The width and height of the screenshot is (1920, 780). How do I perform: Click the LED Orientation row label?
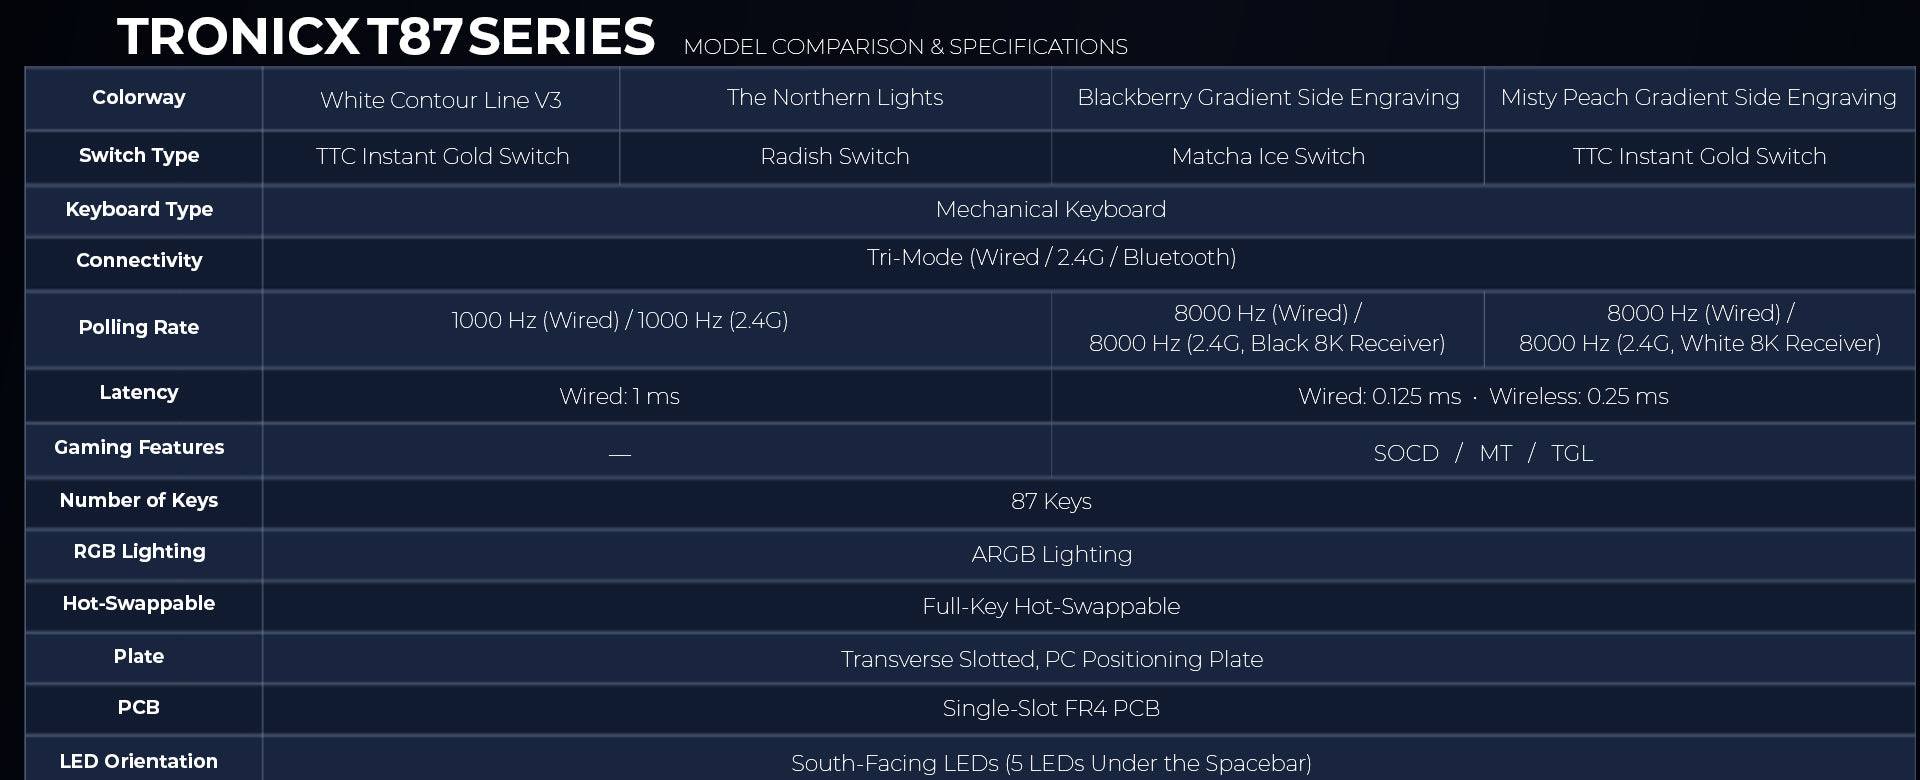coord(139,761)
